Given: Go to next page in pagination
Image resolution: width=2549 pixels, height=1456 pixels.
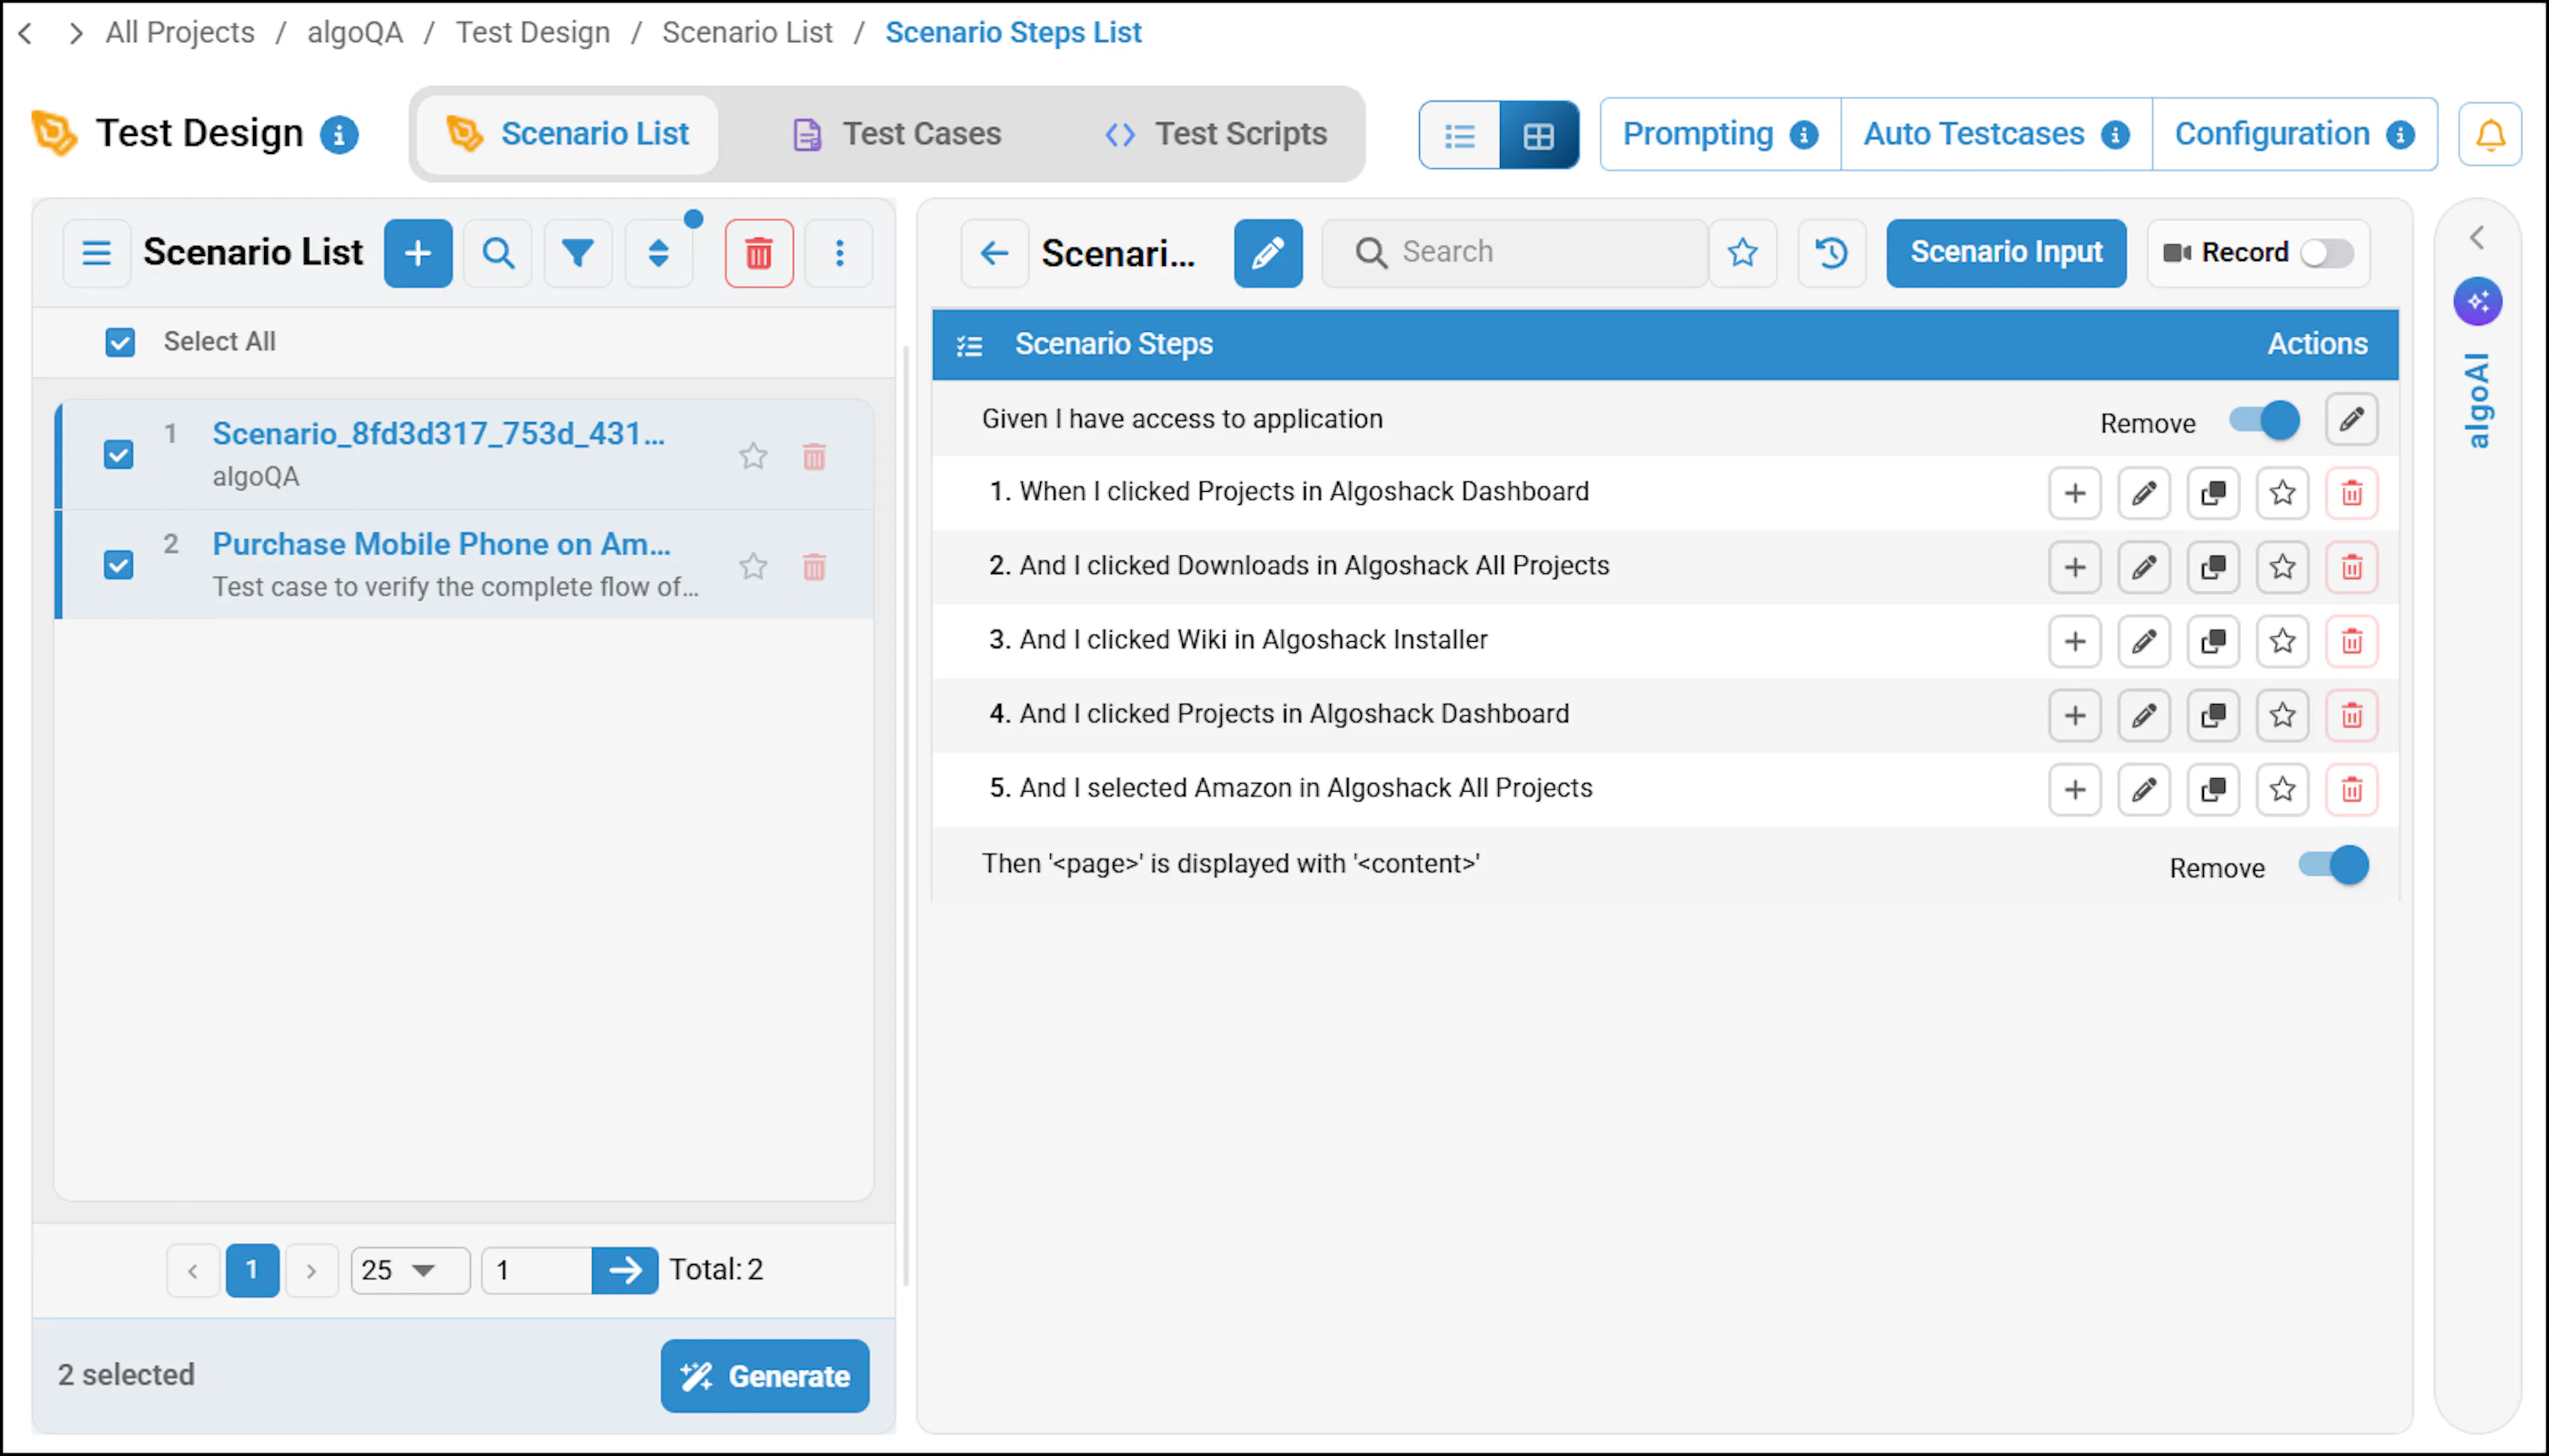Looking at the screenshot, I should [x=311, y=1270].
